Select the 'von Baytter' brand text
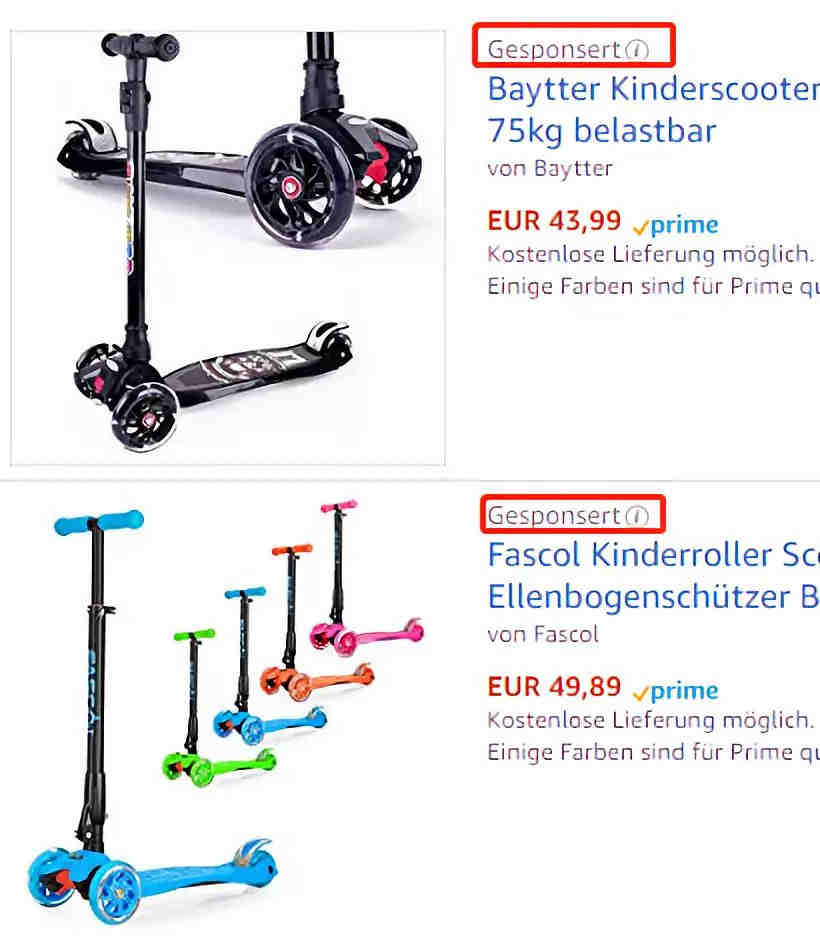The width and height of the screenshot is (820, 942). [x=550, y=168]
